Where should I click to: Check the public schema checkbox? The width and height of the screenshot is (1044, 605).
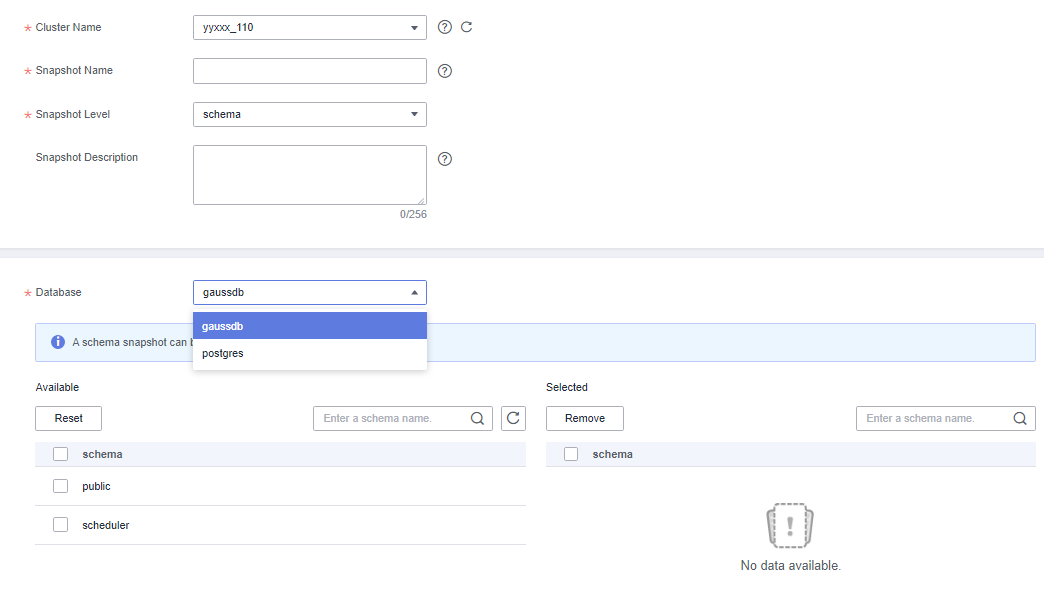[x=61, y=486]
